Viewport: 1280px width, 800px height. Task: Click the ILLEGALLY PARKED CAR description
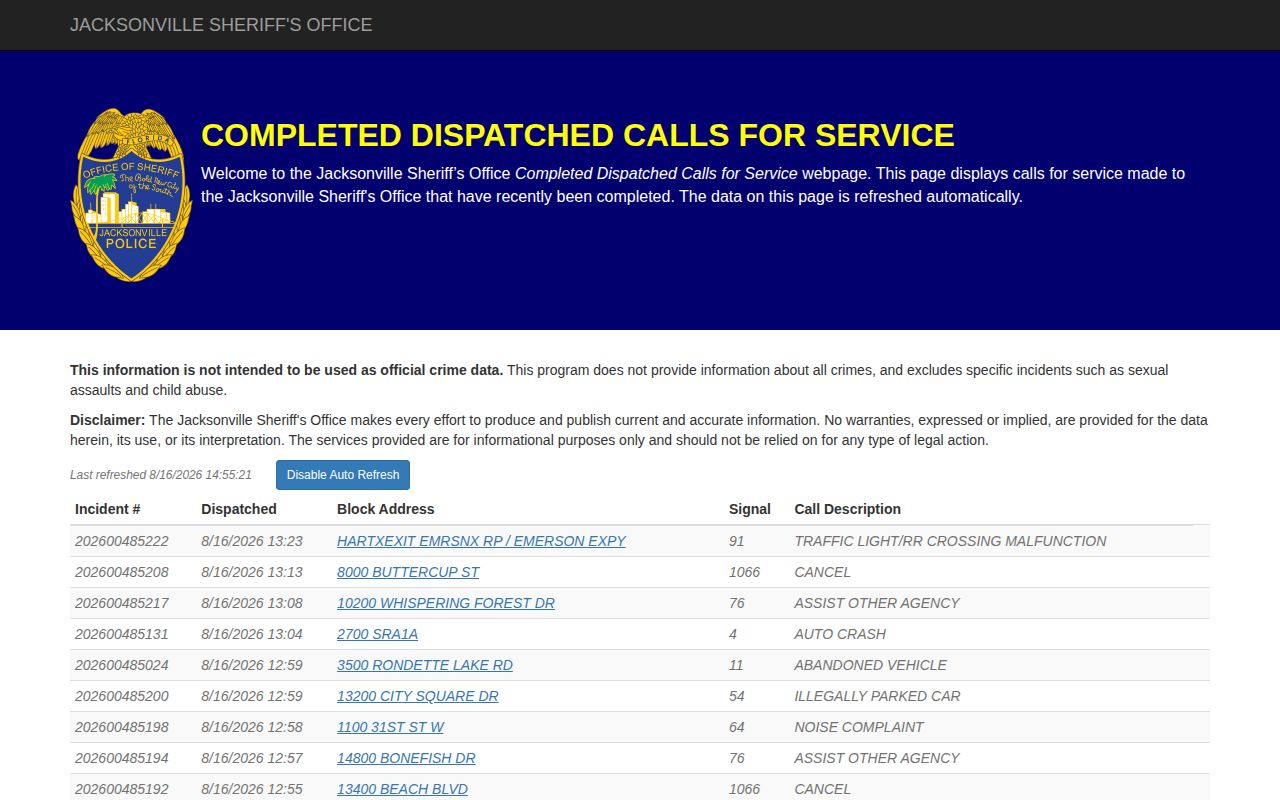tap(877, 696)
